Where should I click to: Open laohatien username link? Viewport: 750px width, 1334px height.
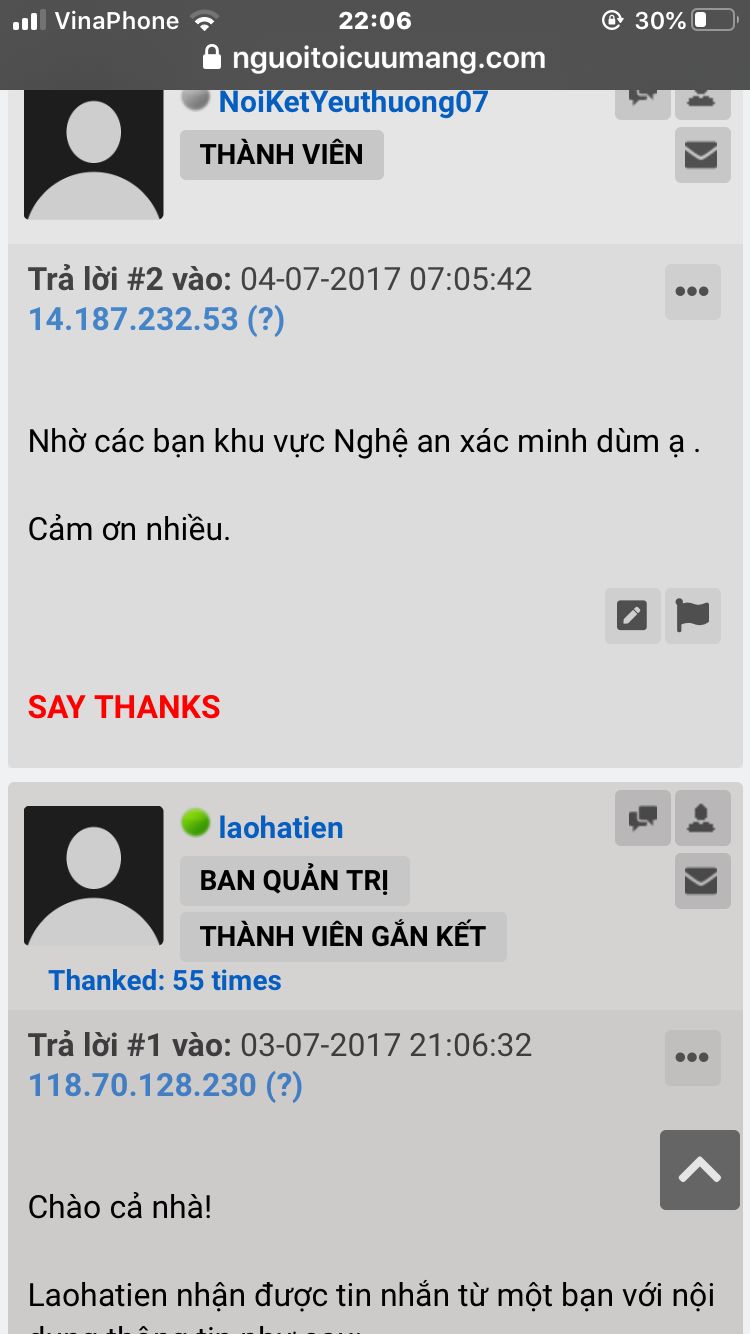(x=281, y=827)
